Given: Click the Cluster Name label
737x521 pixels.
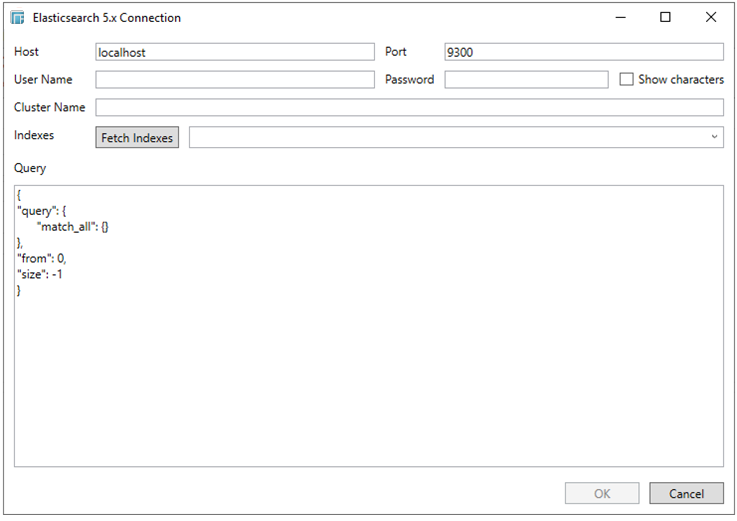Looking at the screenshot, I should point(50,108).
